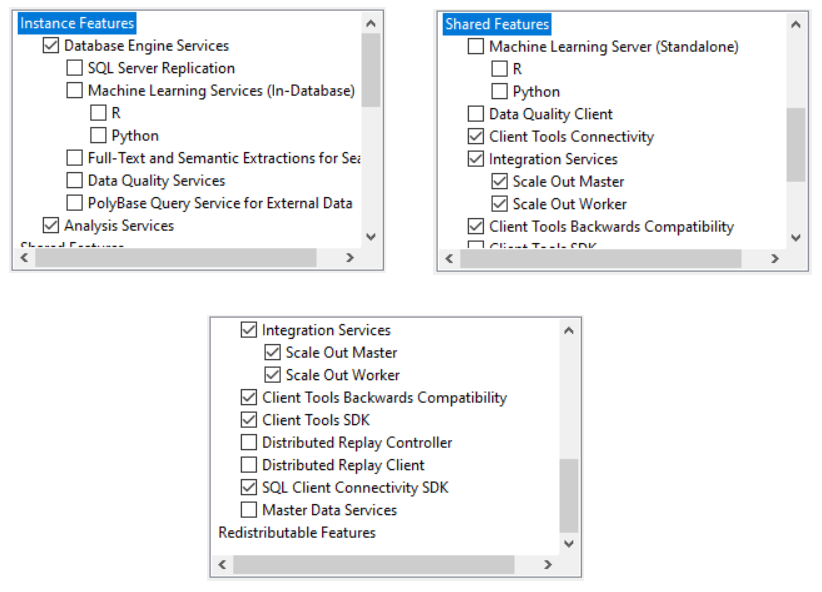The height and width of the screenshot is (592, 822).
Task: Enable the Data Quality Services option
Action: (x=75, y=181)
